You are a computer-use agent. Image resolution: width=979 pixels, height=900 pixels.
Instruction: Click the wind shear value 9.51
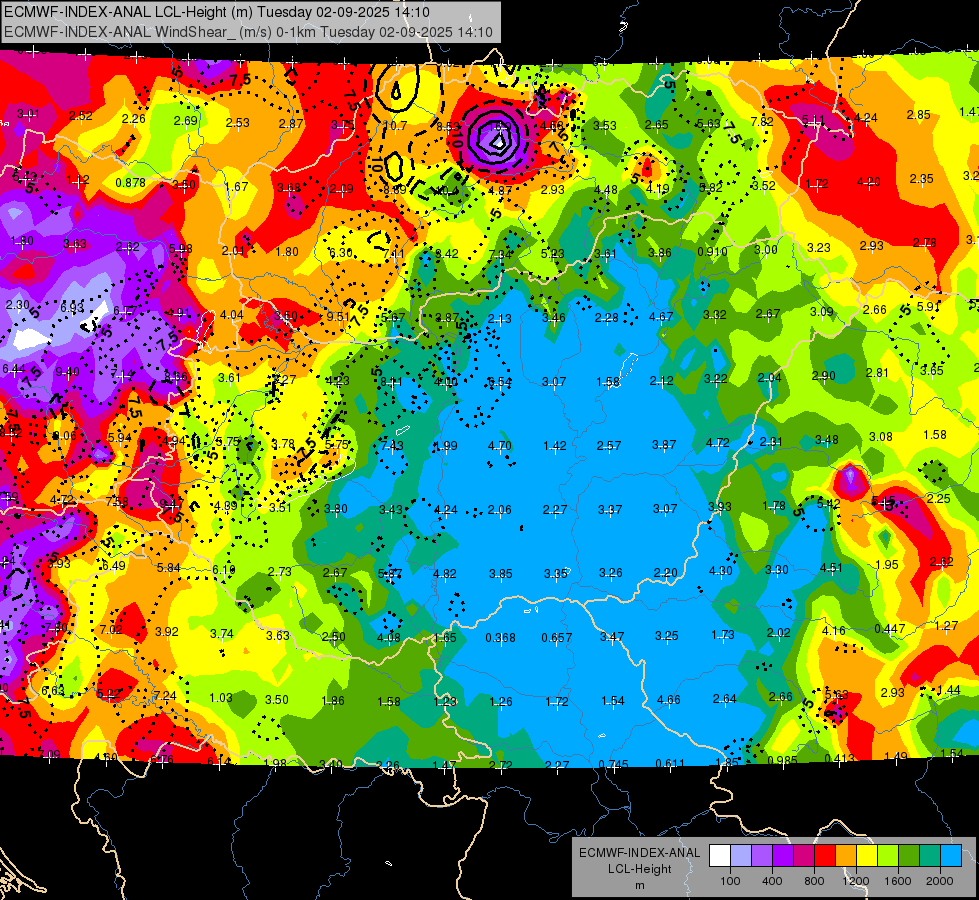338,317
